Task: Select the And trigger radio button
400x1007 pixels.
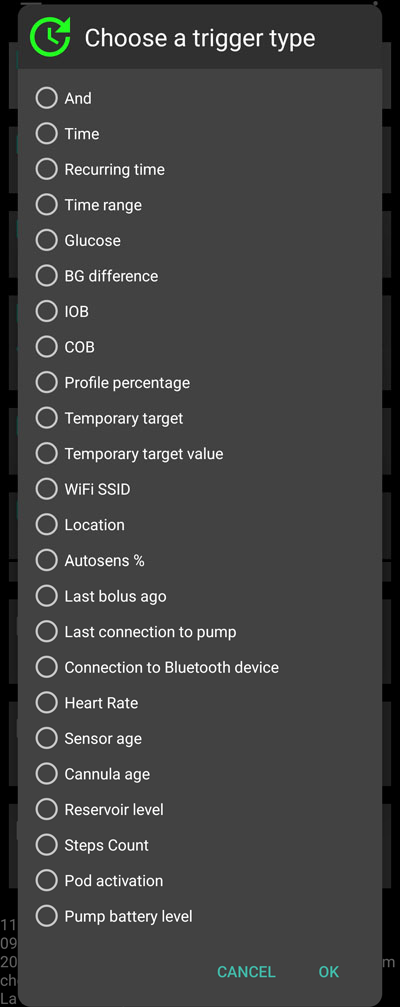Action: point(47,98)
